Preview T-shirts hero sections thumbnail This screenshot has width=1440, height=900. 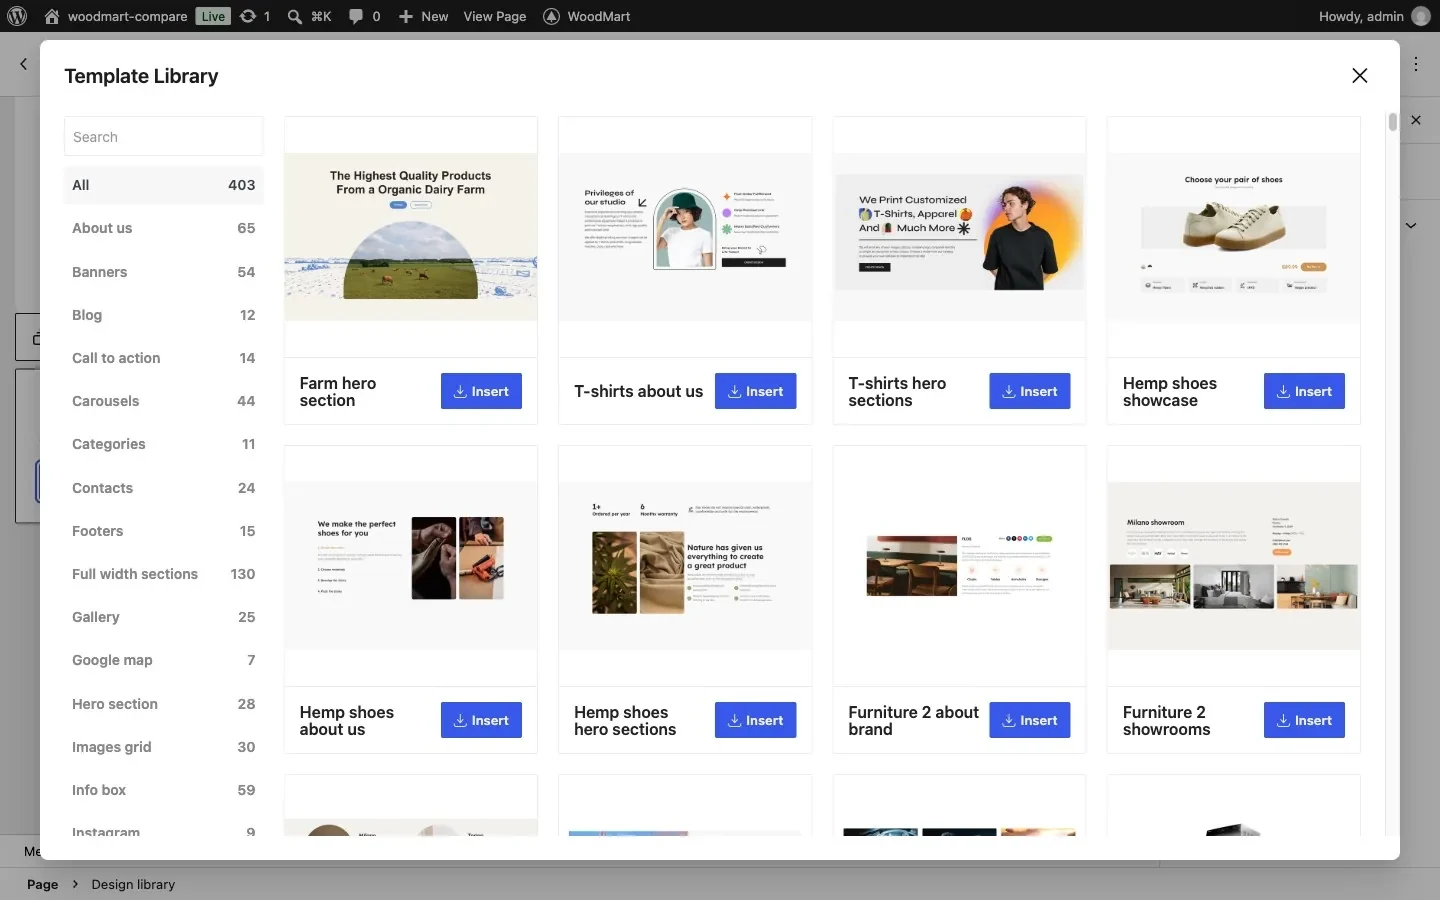click(x=959, y=237)
